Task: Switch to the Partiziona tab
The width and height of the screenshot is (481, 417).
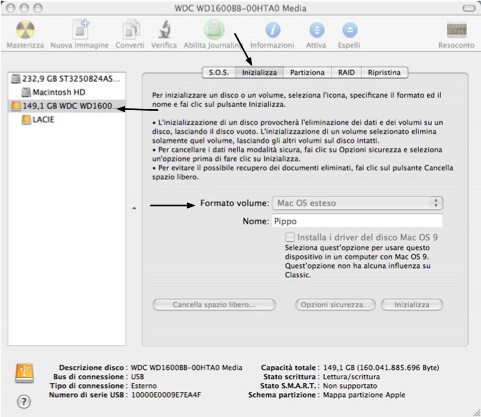Action: click(x=307, y=72)
